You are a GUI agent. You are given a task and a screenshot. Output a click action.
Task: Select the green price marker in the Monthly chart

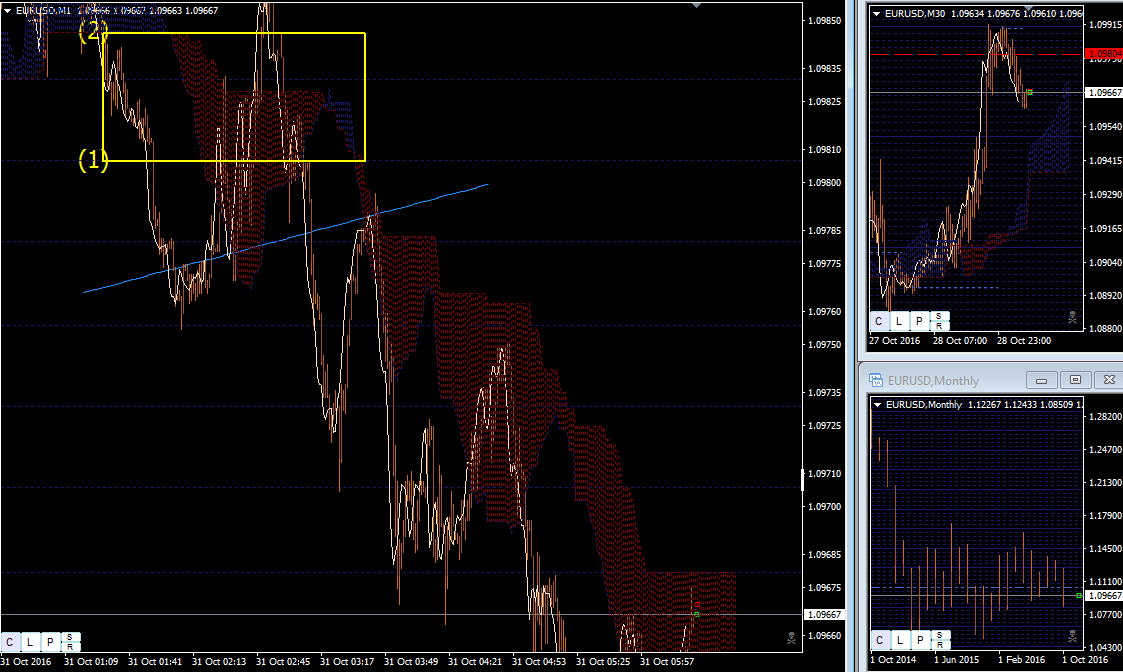[1079, 595]
